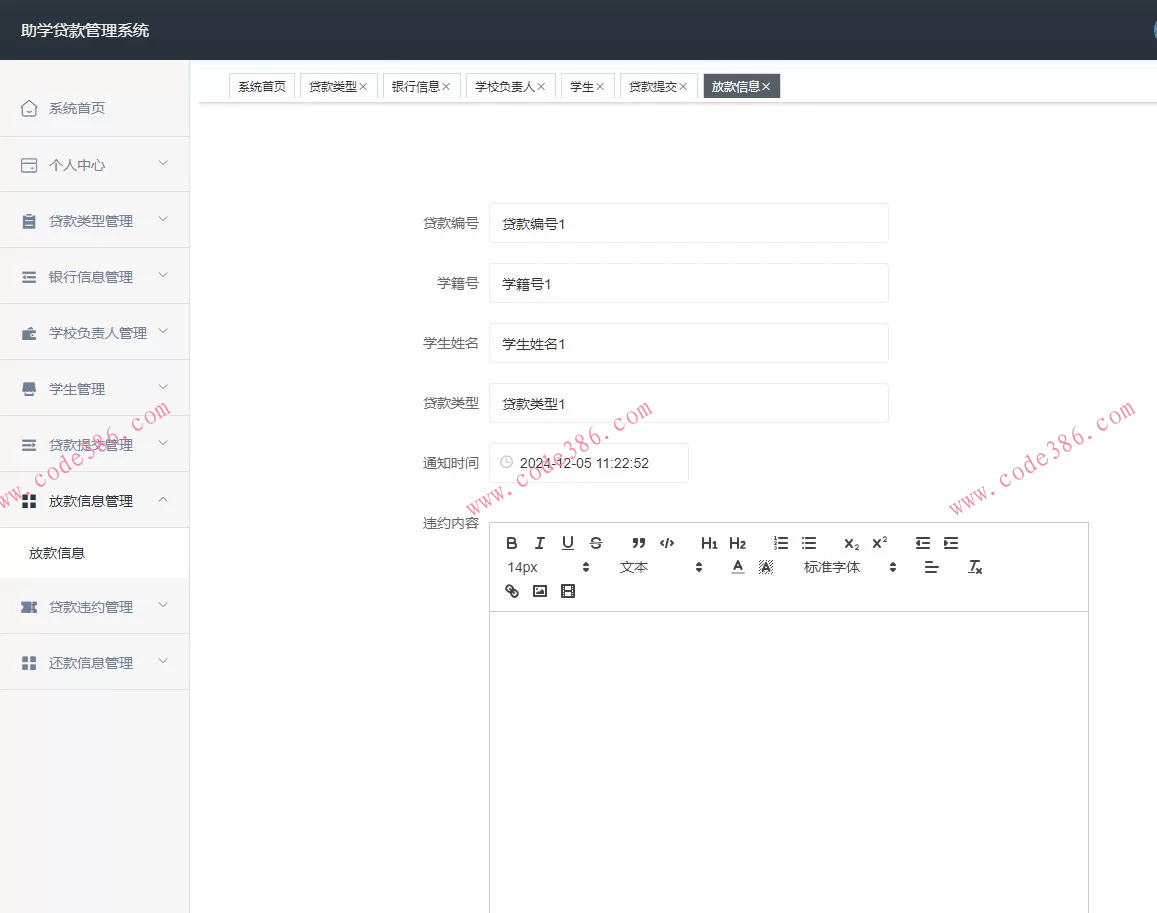Insert a hyperlink in the editor
Screen dimensions: 1157x913
click(512, 591)
